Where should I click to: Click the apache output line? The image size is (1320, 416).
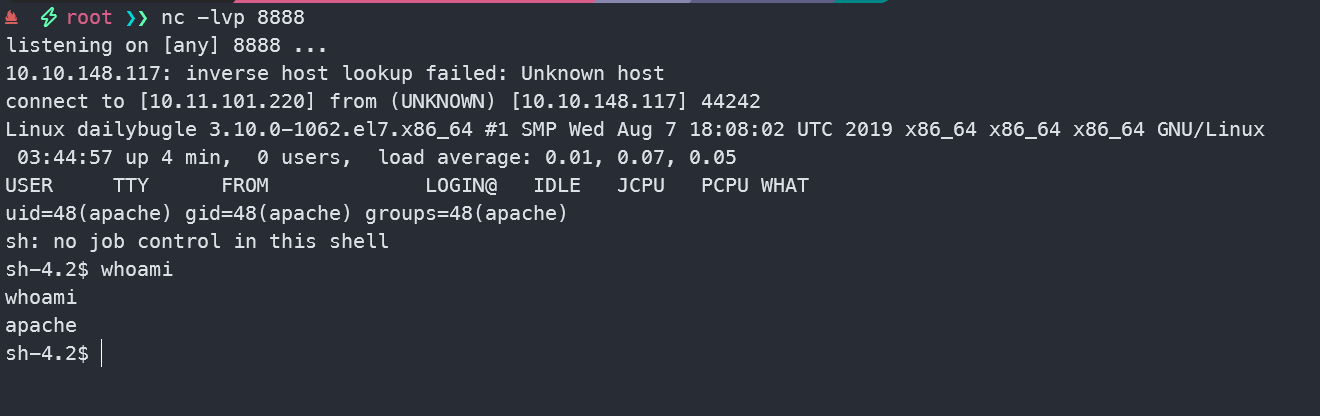pyautogui.click(x=41, y=326)
